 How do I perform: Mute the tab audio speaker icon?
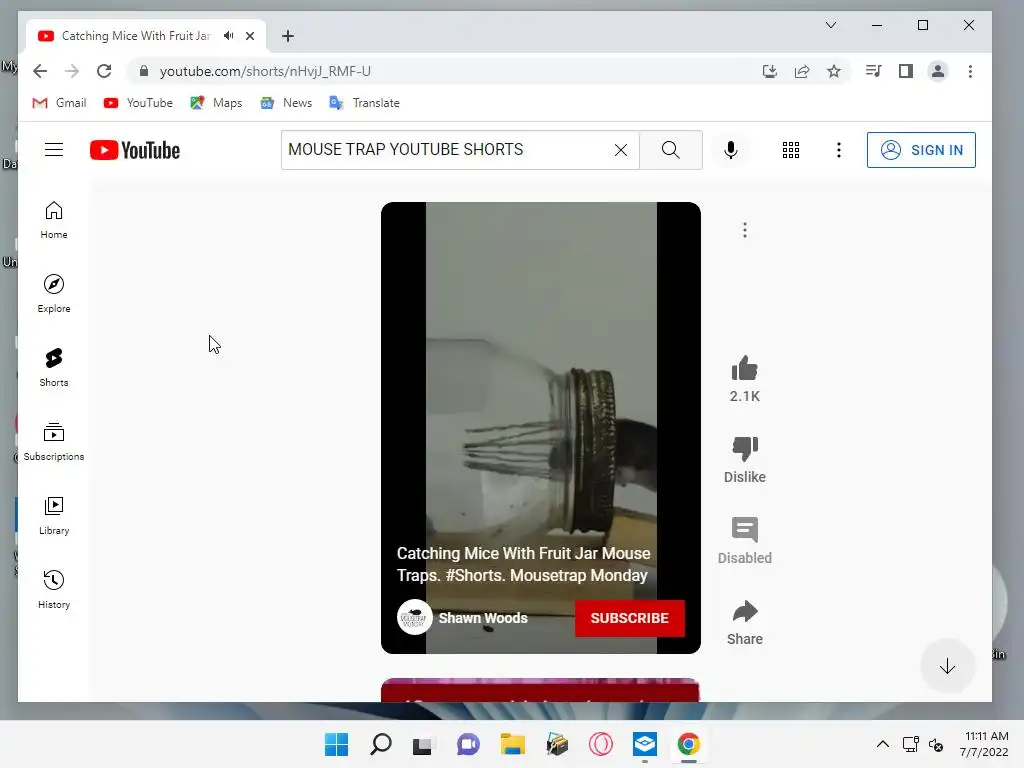point(229,36)
